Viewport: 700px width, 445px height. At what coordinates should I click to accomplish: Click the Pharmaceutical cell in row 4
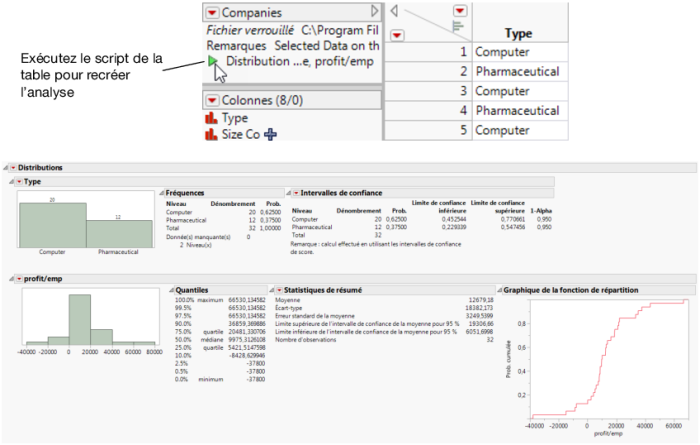(x=517, y=111)
